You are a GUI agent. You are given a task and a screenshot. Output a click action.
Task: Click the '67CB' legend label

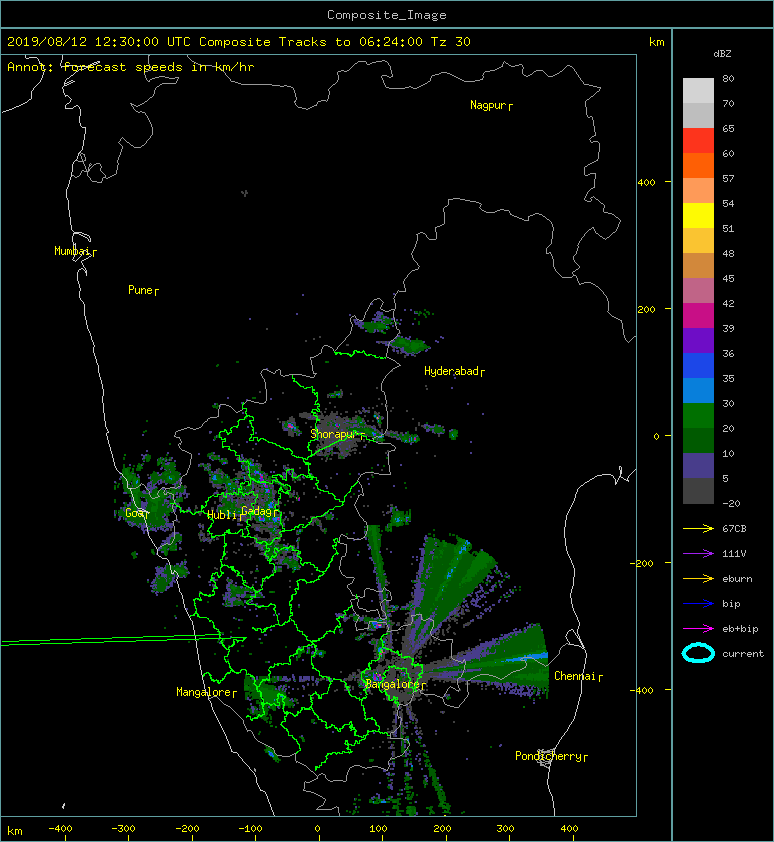(x=734, y=529)
